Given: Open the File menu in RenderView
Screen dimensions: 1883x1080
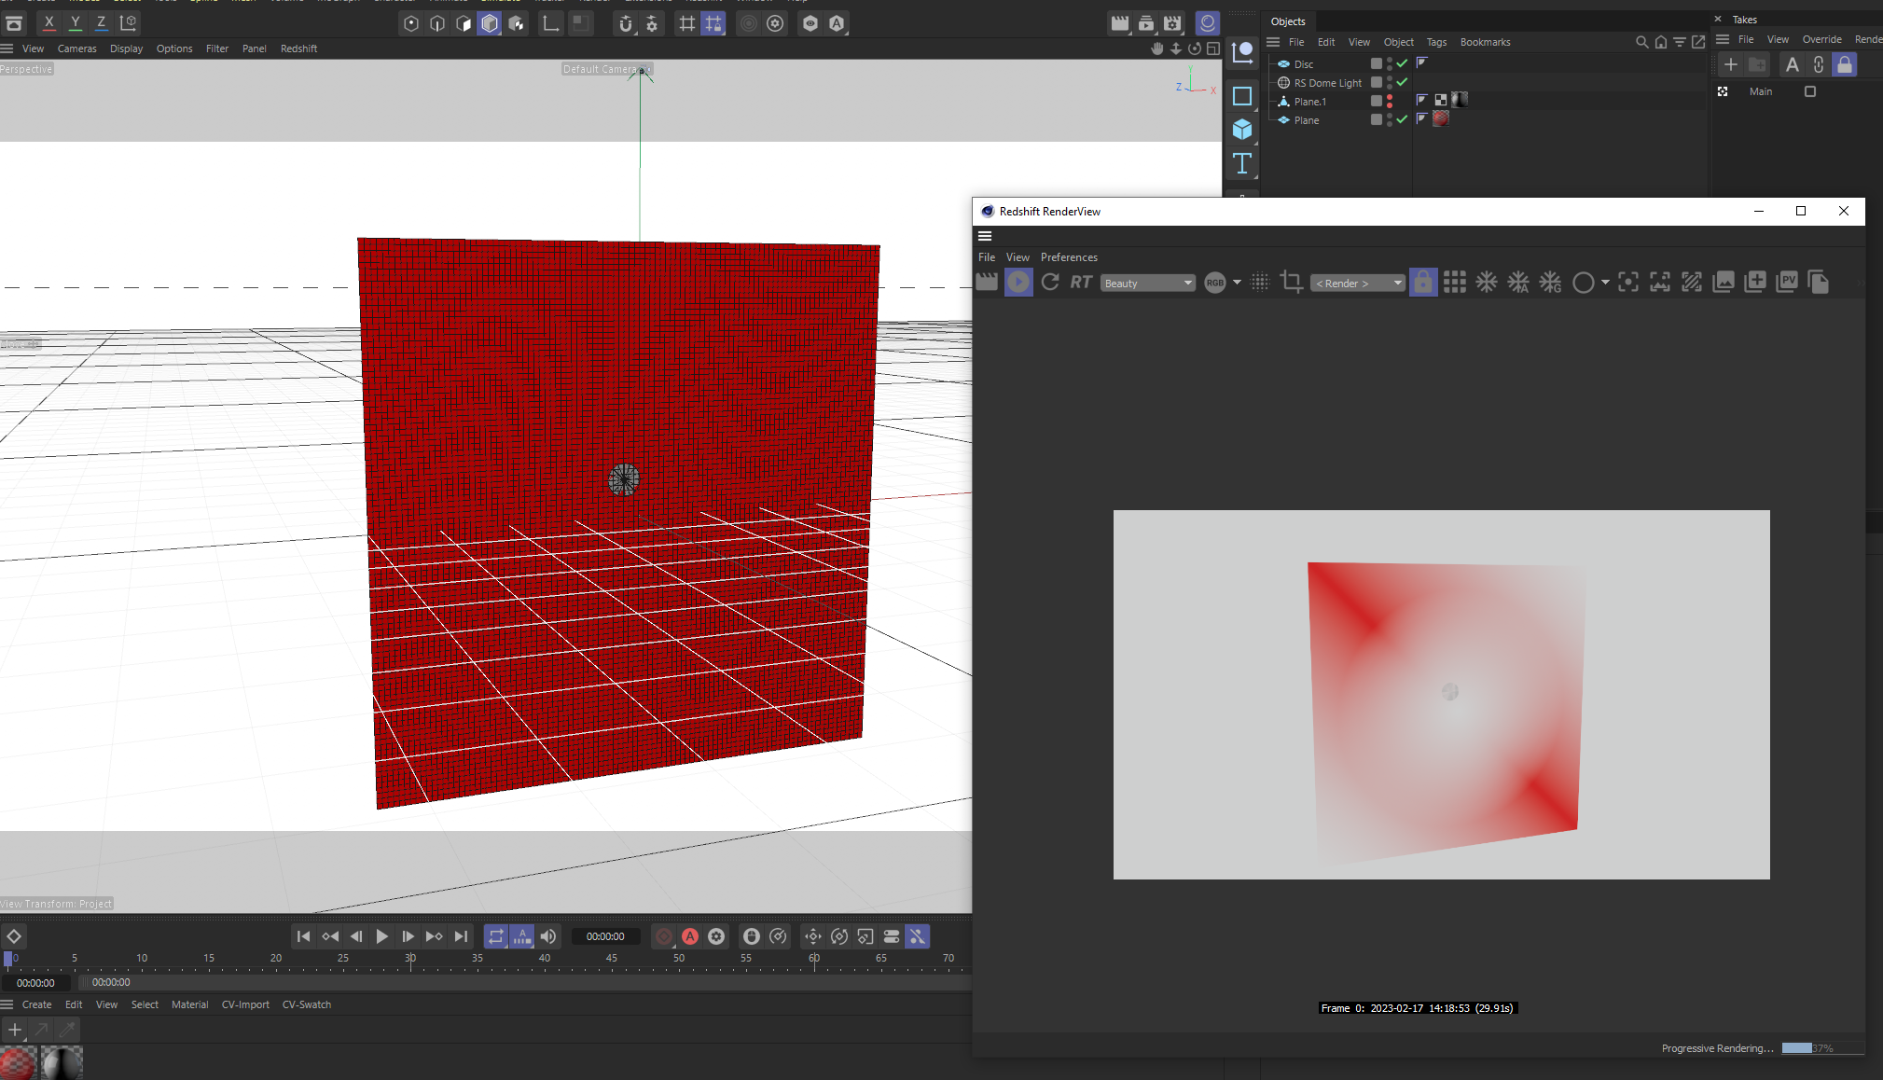Looking at the screenshot, I should point(986,257).
